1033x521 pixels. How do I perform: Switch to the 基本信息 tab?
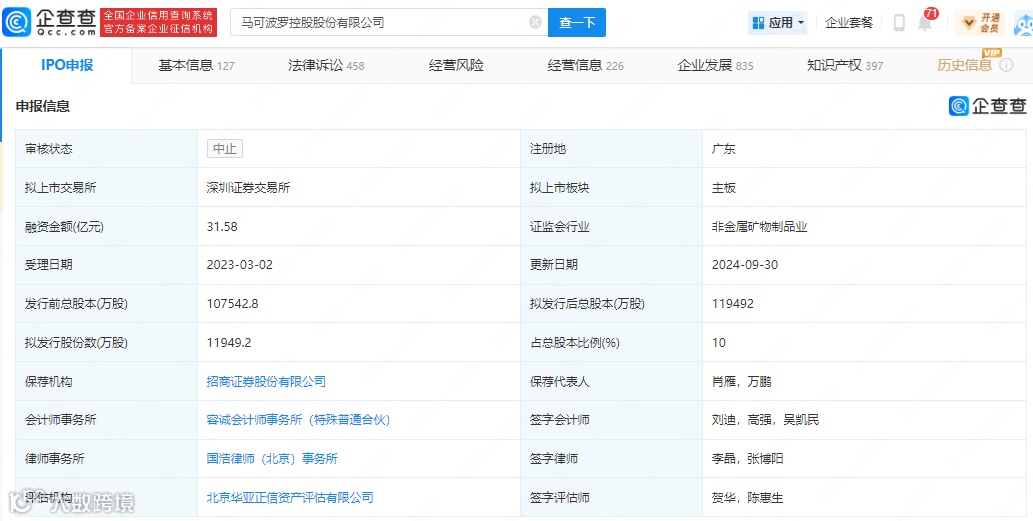click(196, 65)
